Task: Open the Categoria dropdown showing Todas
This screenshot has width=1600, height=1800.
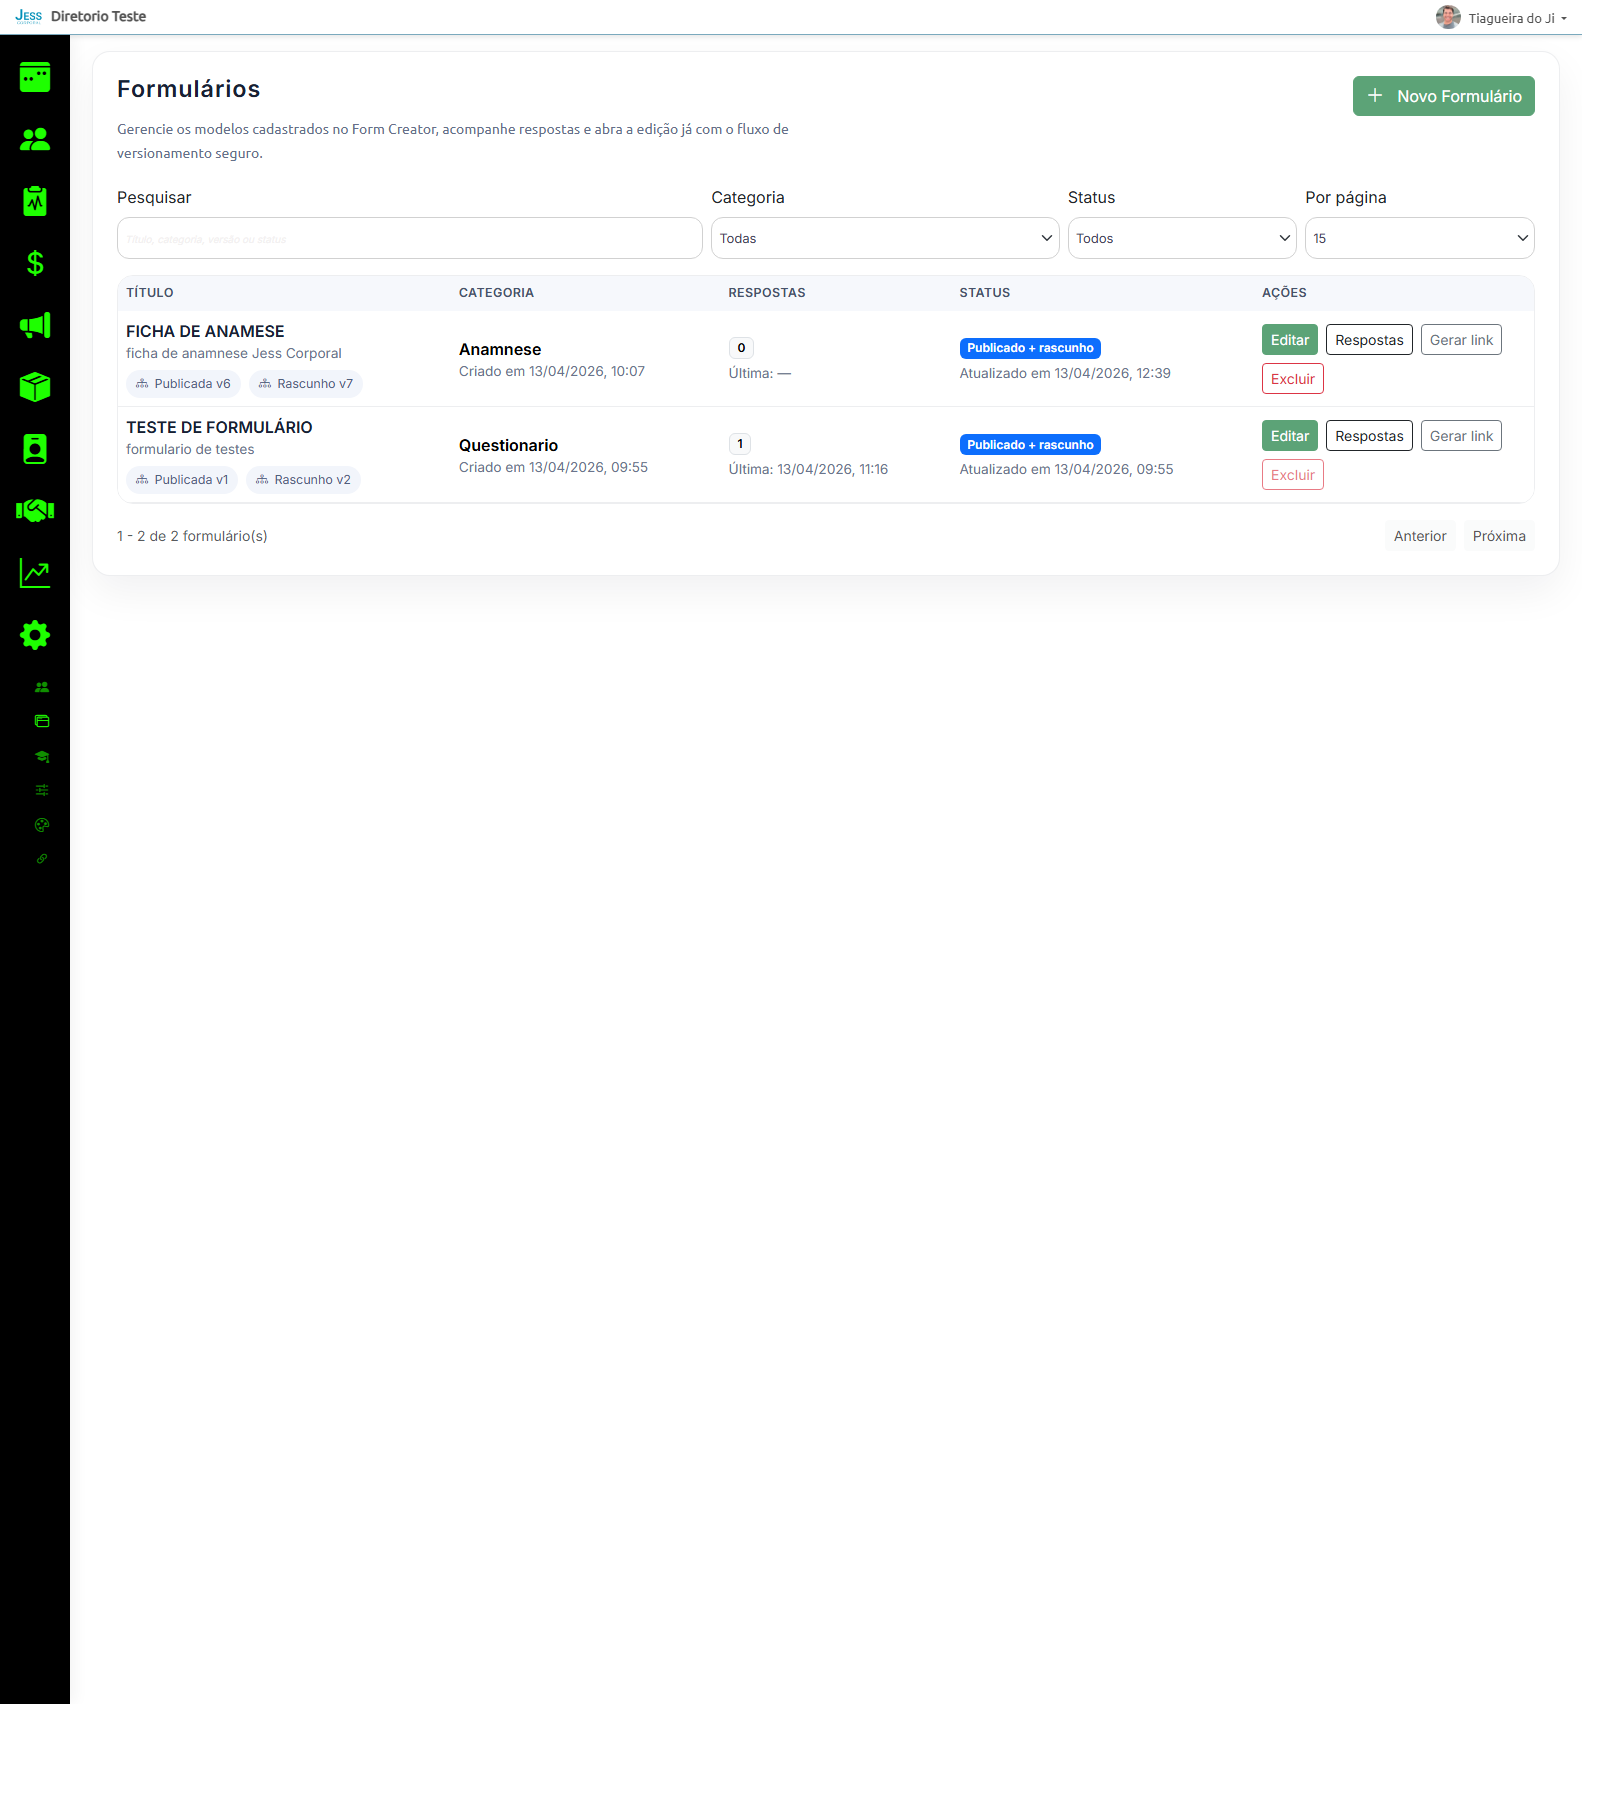Action: [884, 238]
